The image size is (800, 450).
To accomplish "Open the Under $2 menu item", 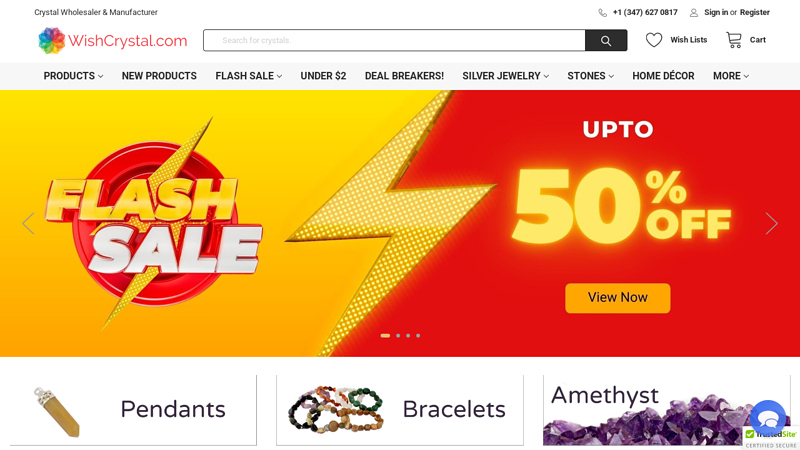I will [x=323, y=76].
